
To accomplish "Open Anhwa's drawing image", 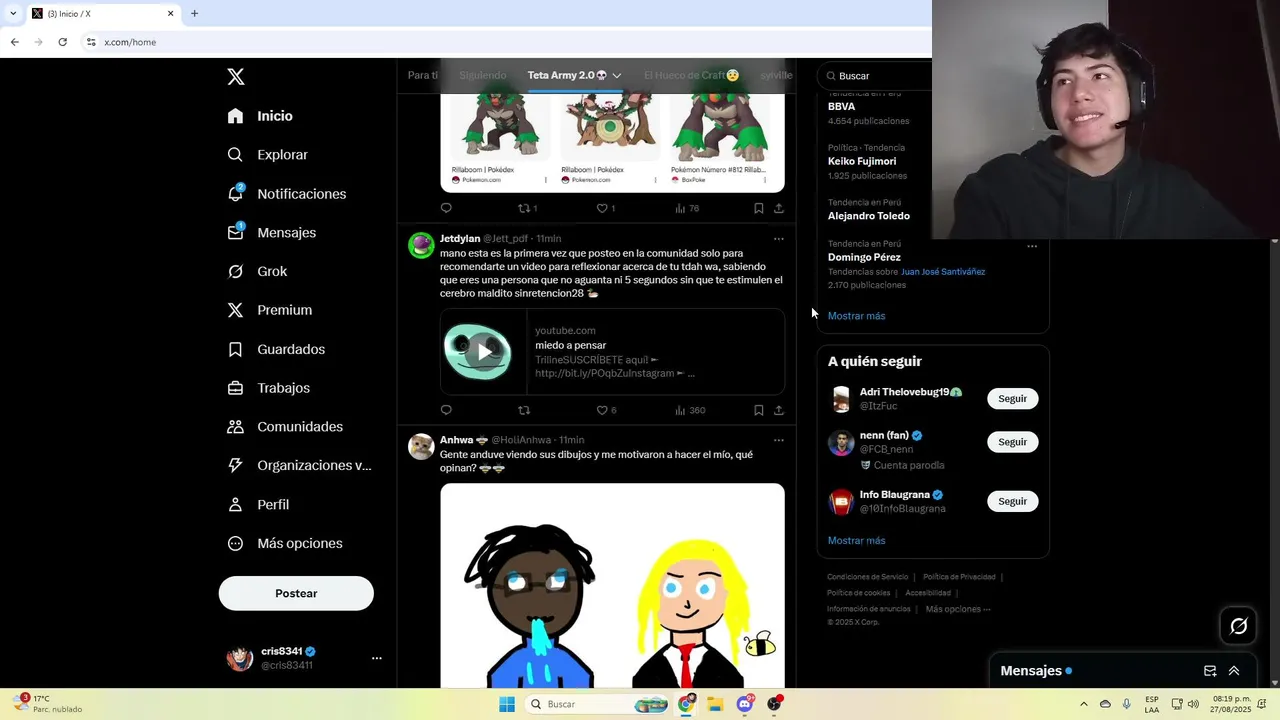I will click(x=612, y=586).
